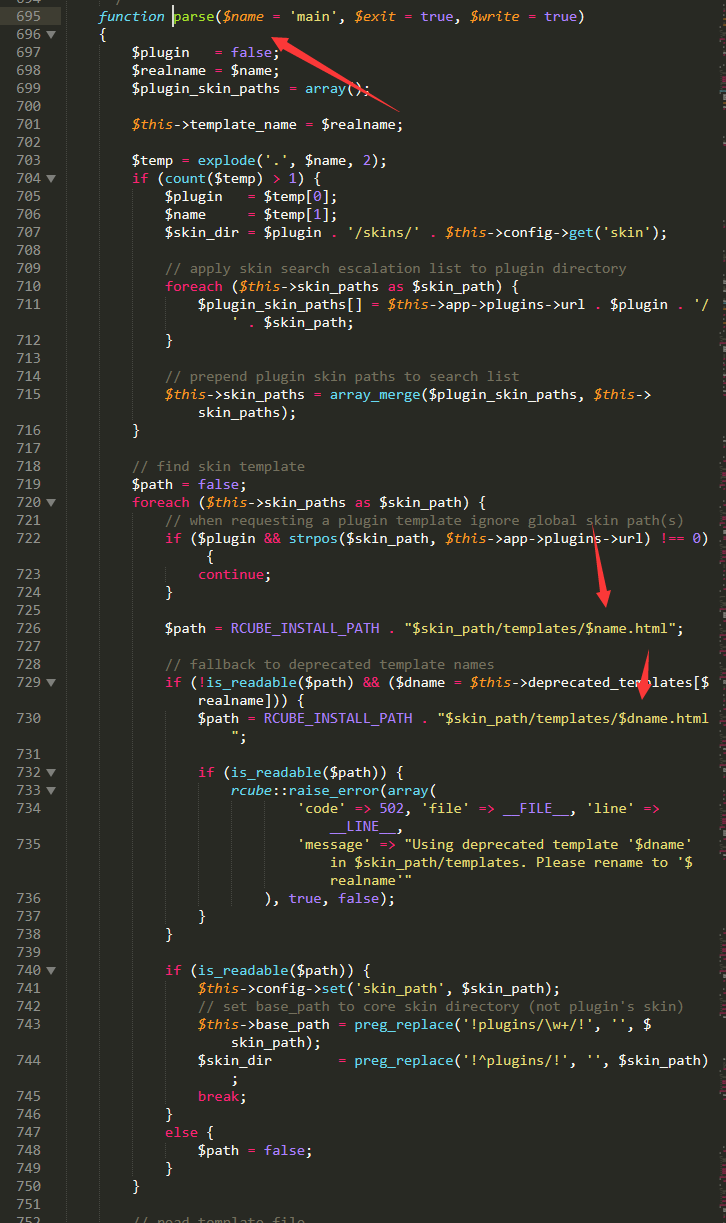This screenshot has height=1223, width=726.
Task: Click line number 701 in the gutter
Action: coord(29,124)
